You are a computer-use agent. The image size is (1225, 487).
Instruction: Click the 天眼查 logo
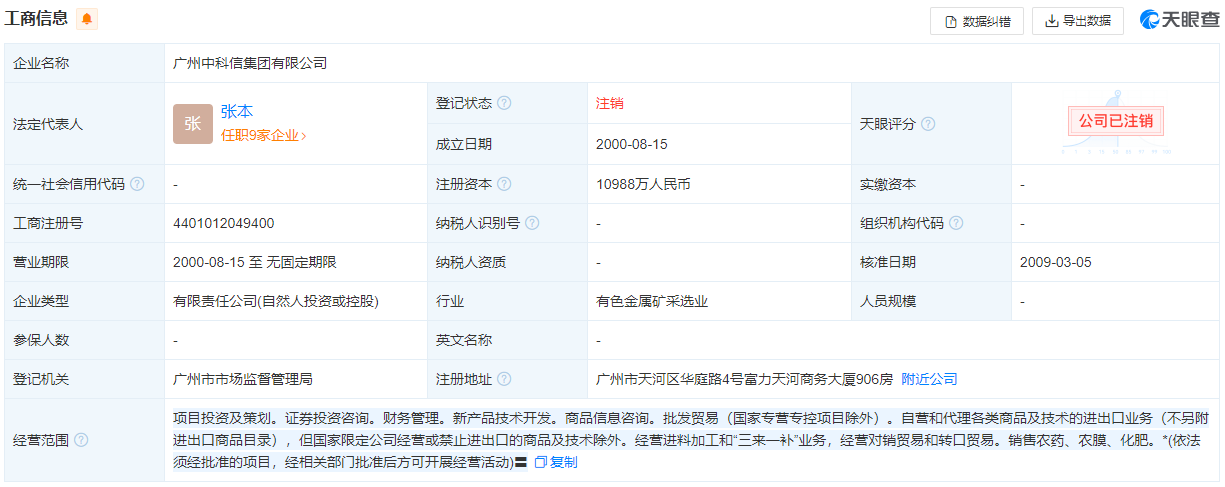pos(1179,20)
